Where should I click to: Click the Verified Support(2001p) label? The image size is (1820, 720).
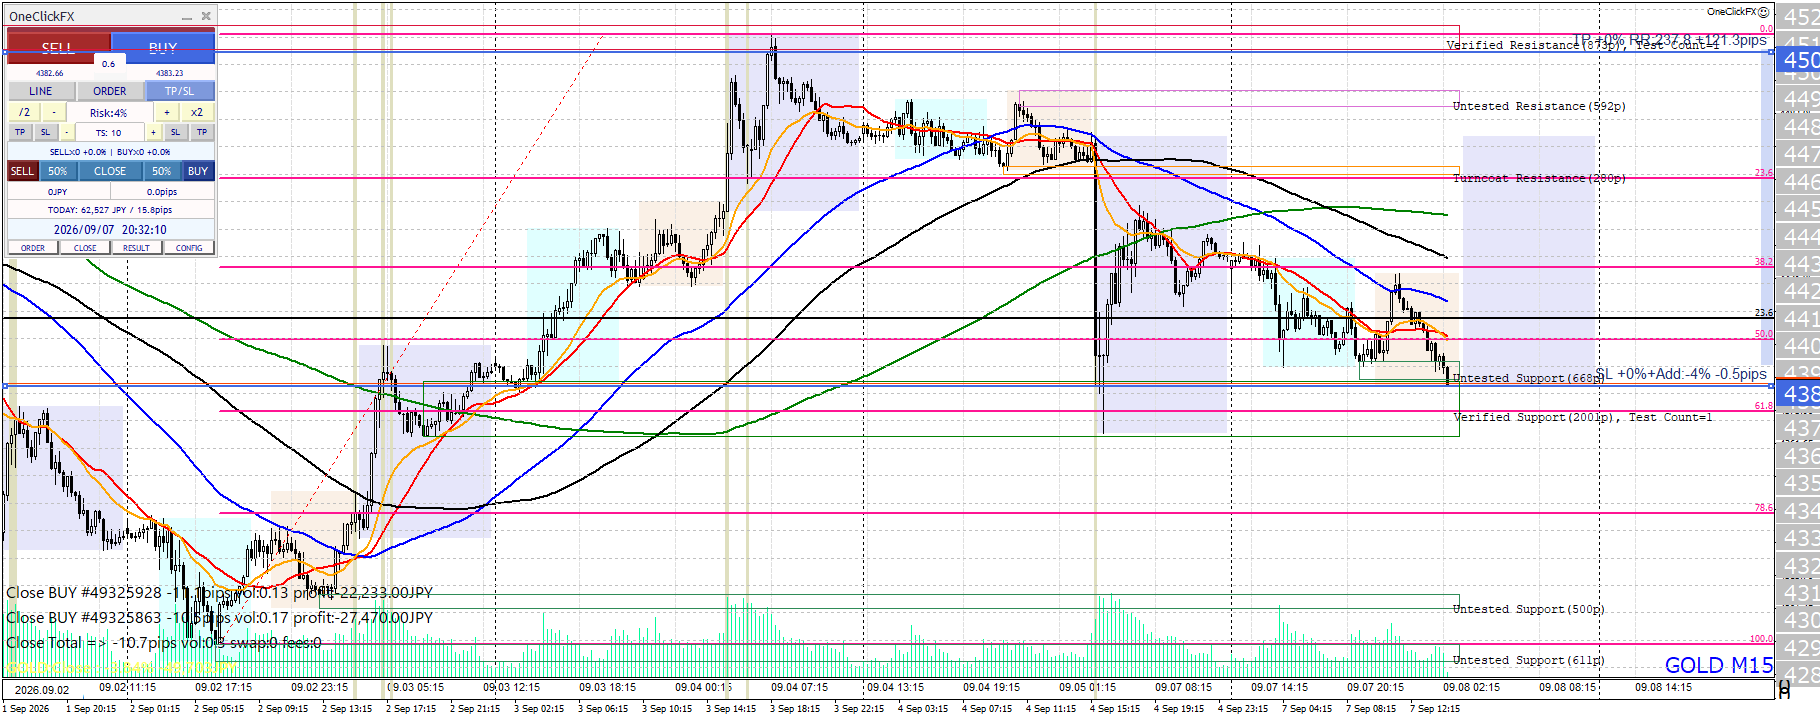1583,417
